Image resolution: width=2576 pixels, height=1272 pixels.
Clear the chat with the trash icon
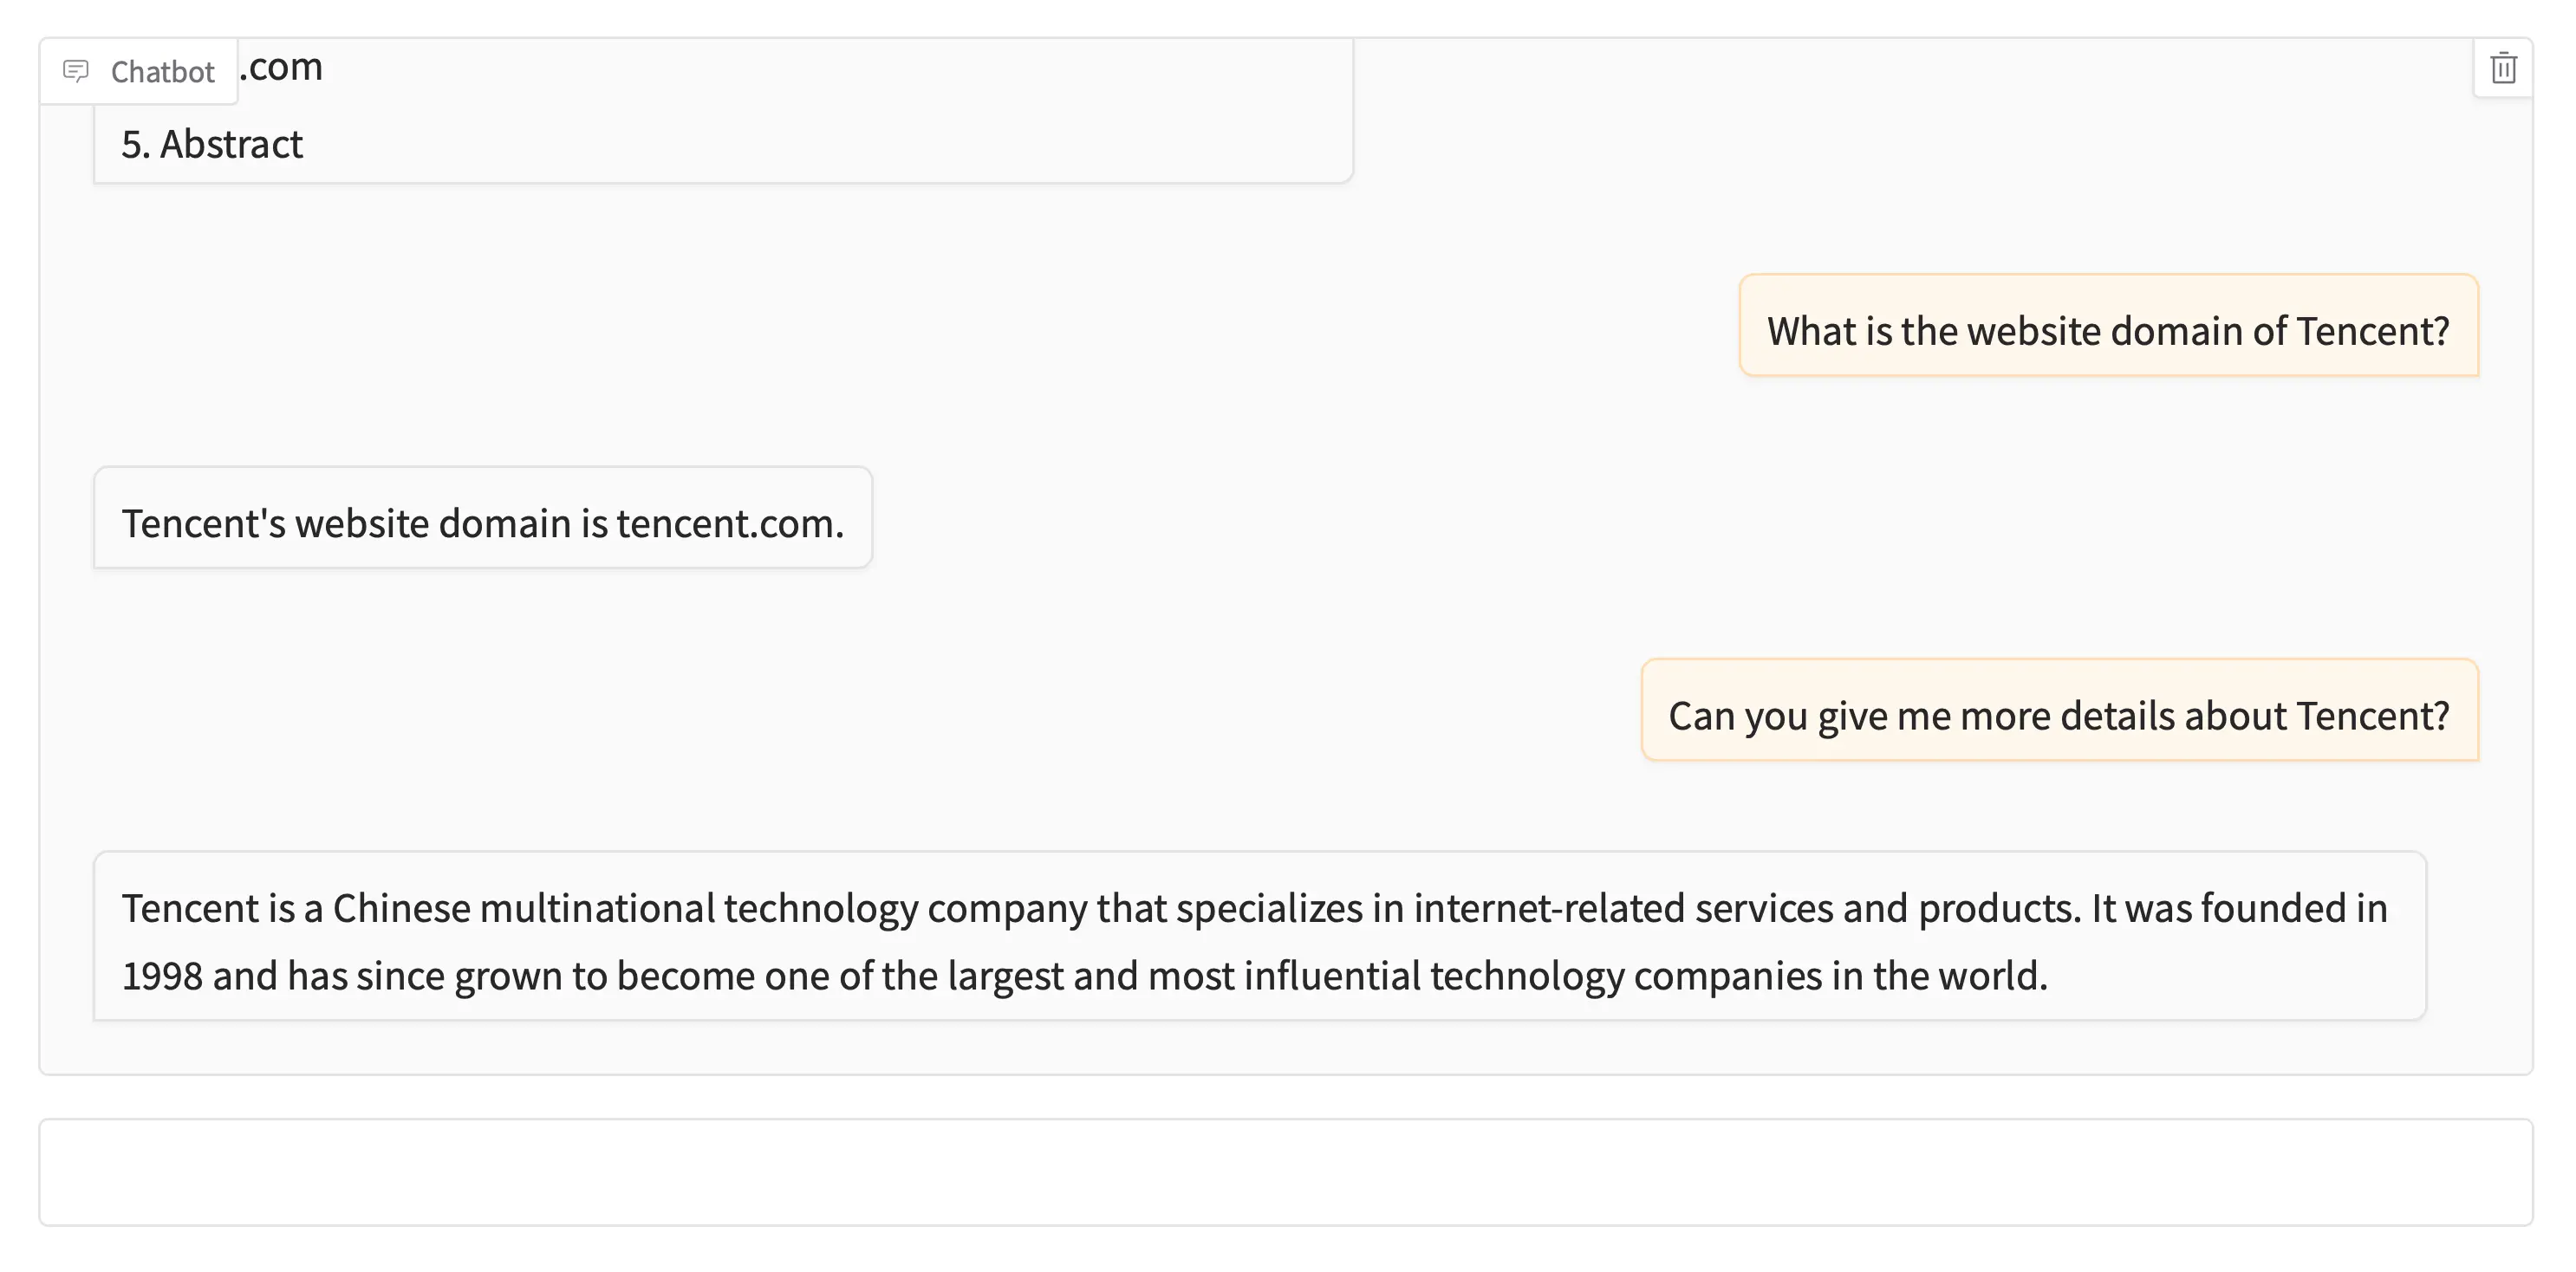[x=2503, y=69]
